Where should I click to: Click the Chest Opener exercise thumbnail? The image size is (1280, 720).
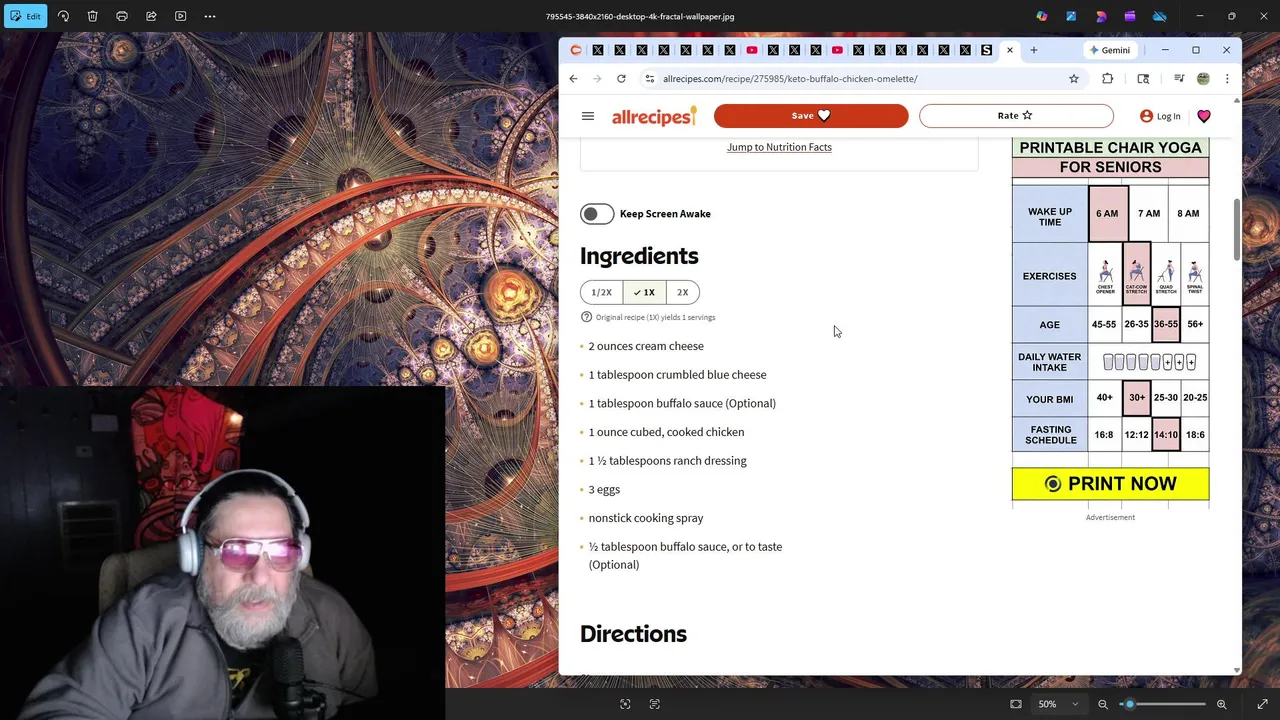[x=1105, y=276]
